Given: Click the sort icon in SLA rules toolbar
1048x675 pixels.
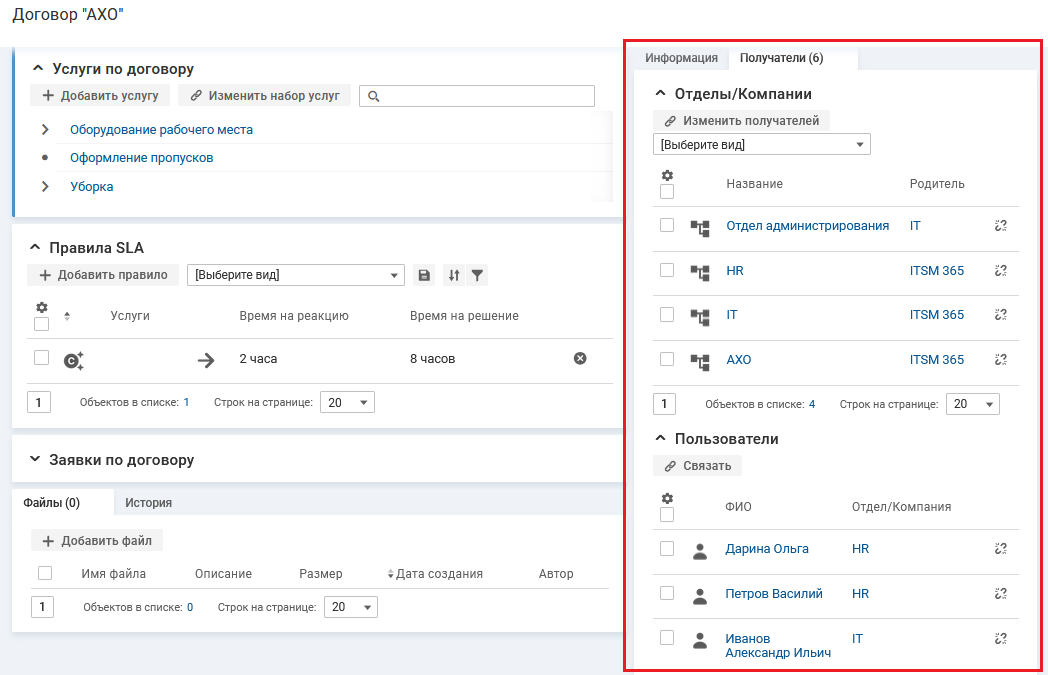Looking at the screenshot, I should pos(454,275).
